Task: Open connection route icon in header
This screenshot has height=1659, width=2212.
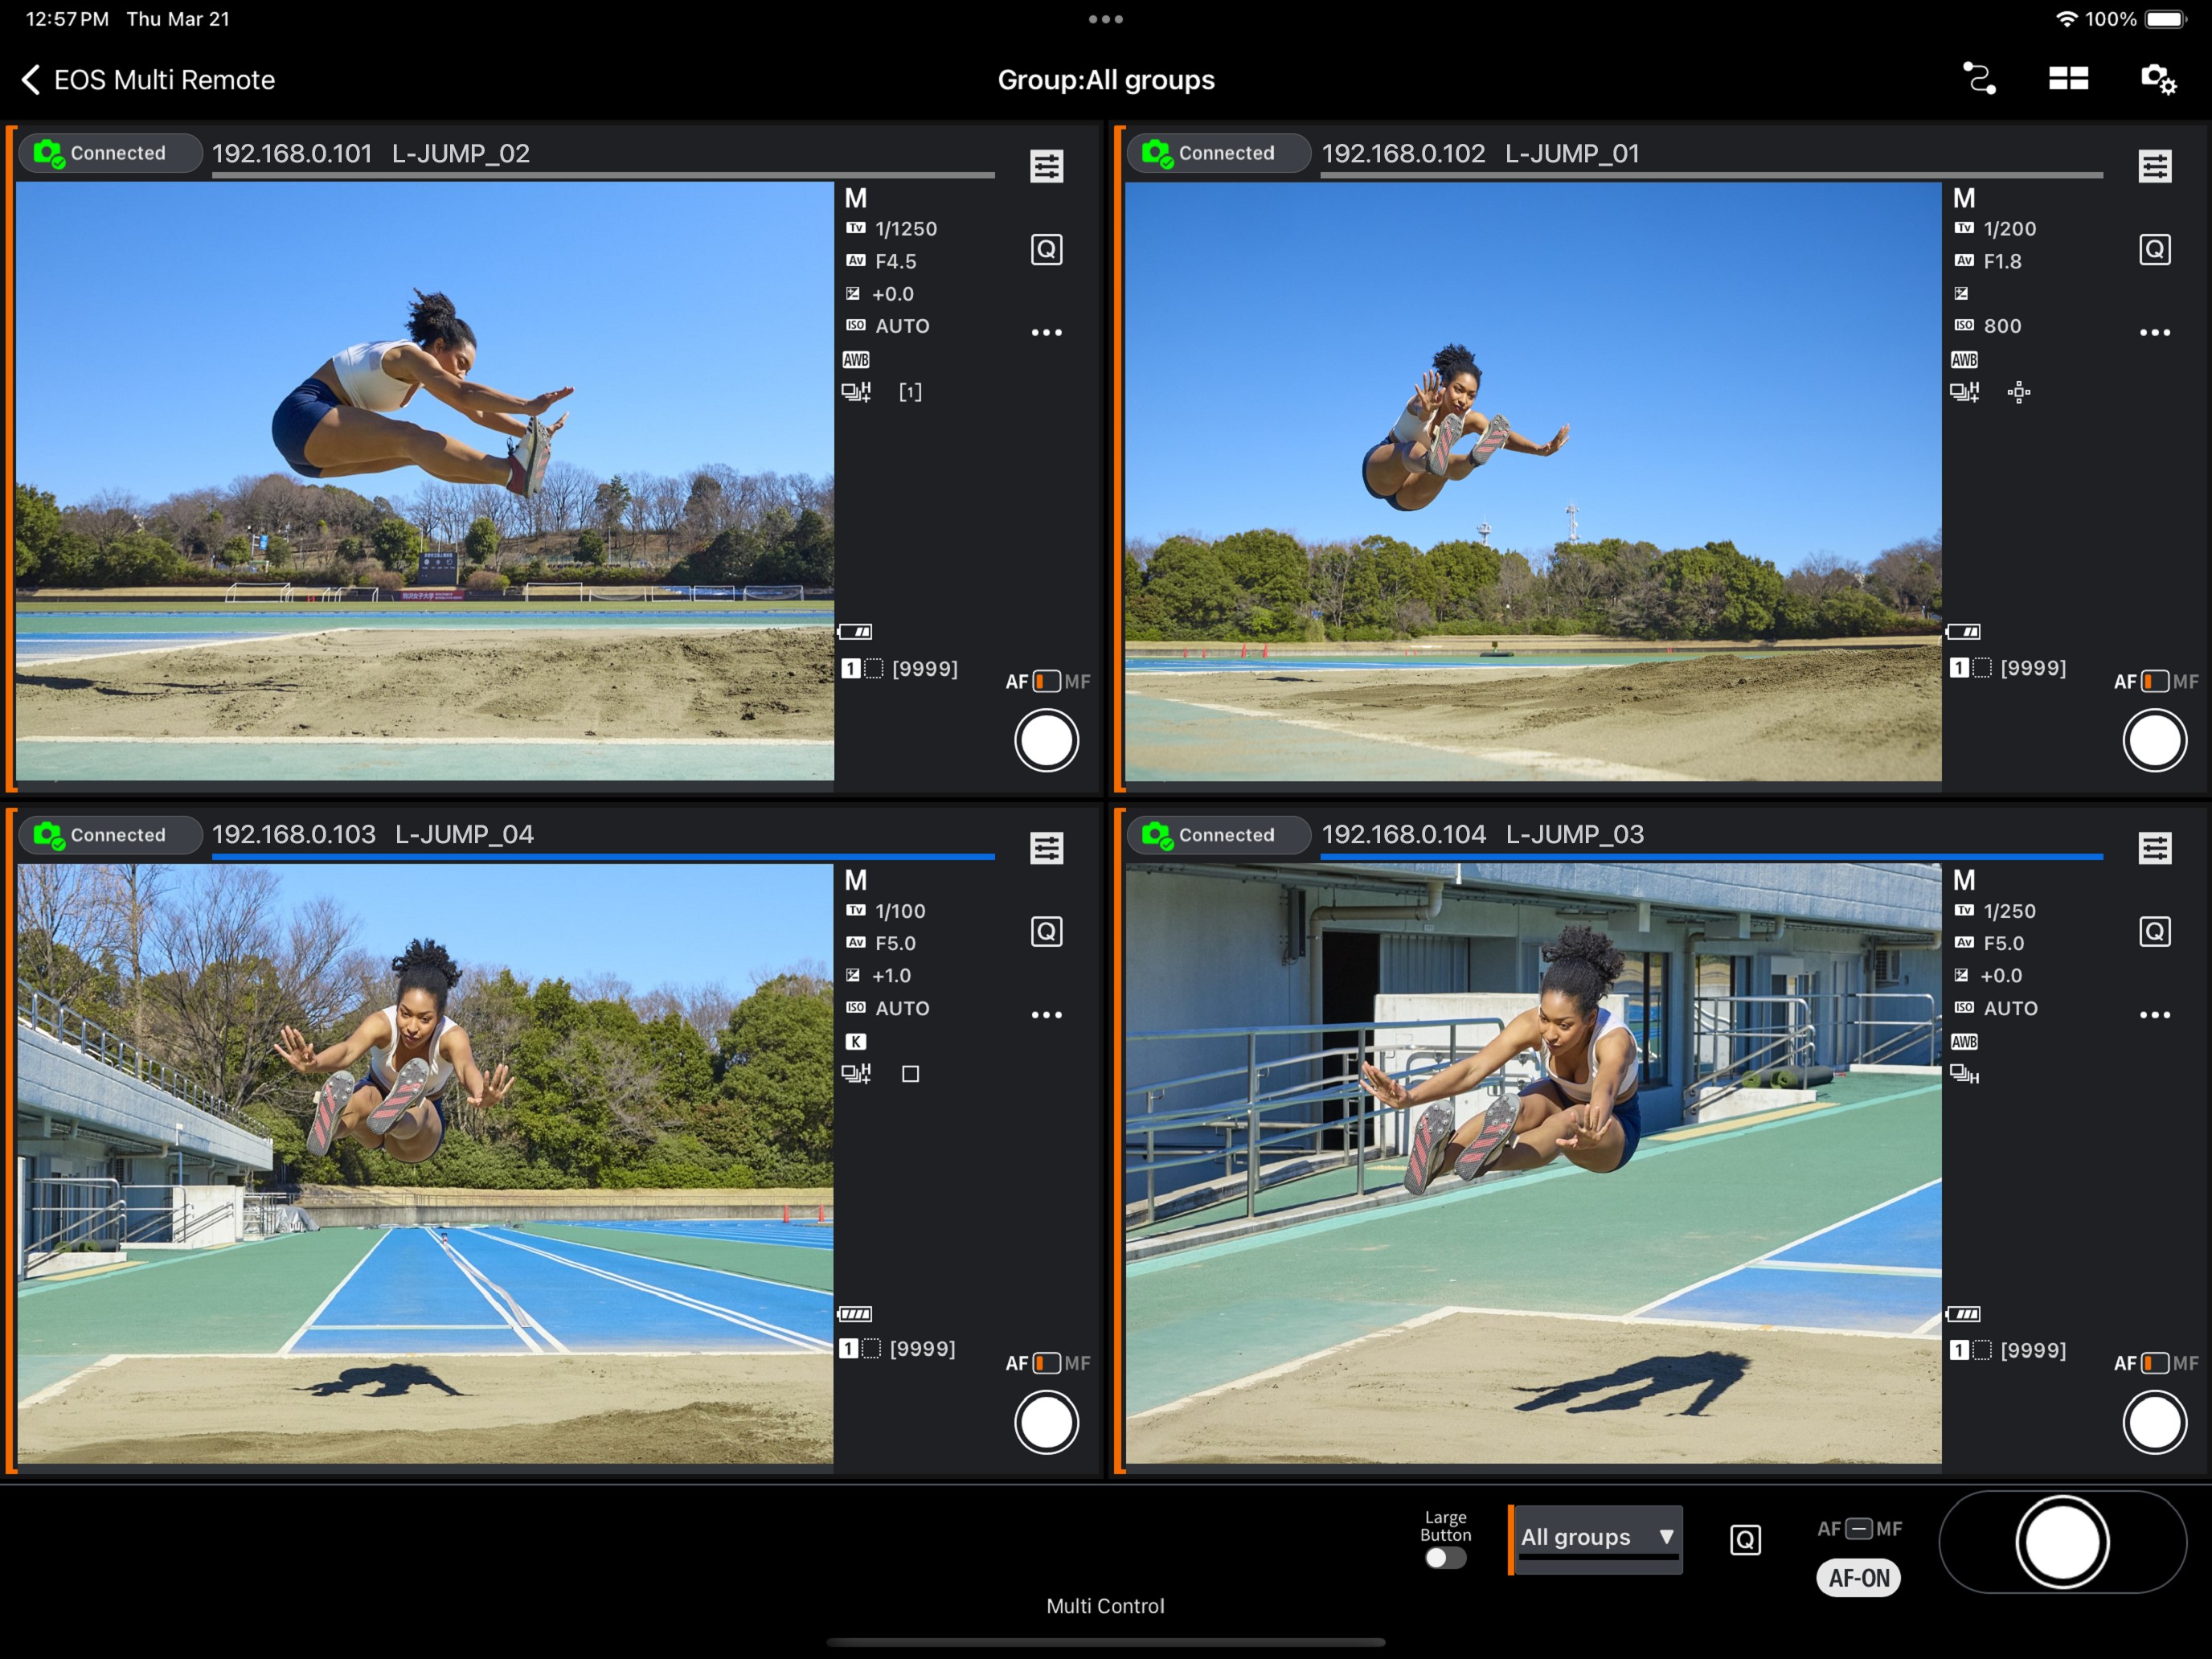Action: [1979, 79]
